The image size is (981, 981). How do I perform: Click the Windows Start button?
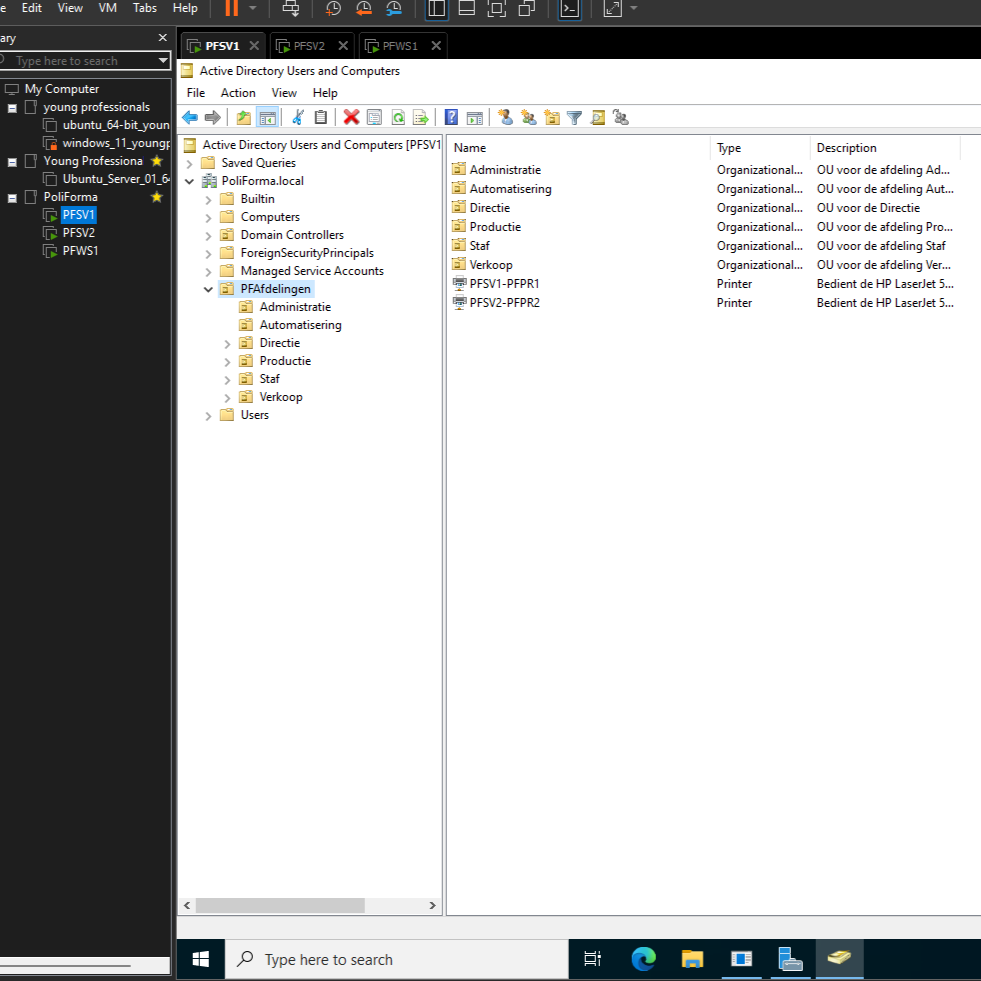click(199, 958)
